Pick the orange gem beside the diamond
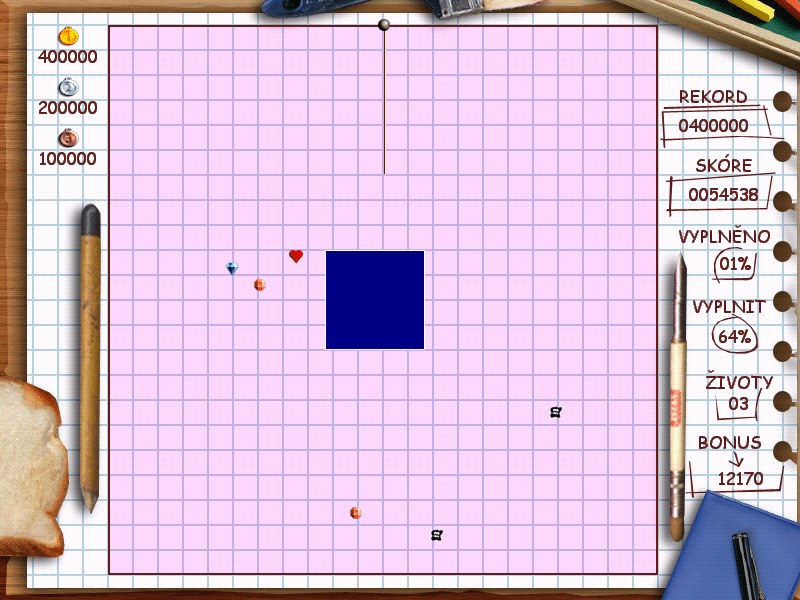 tap(260, 285)
